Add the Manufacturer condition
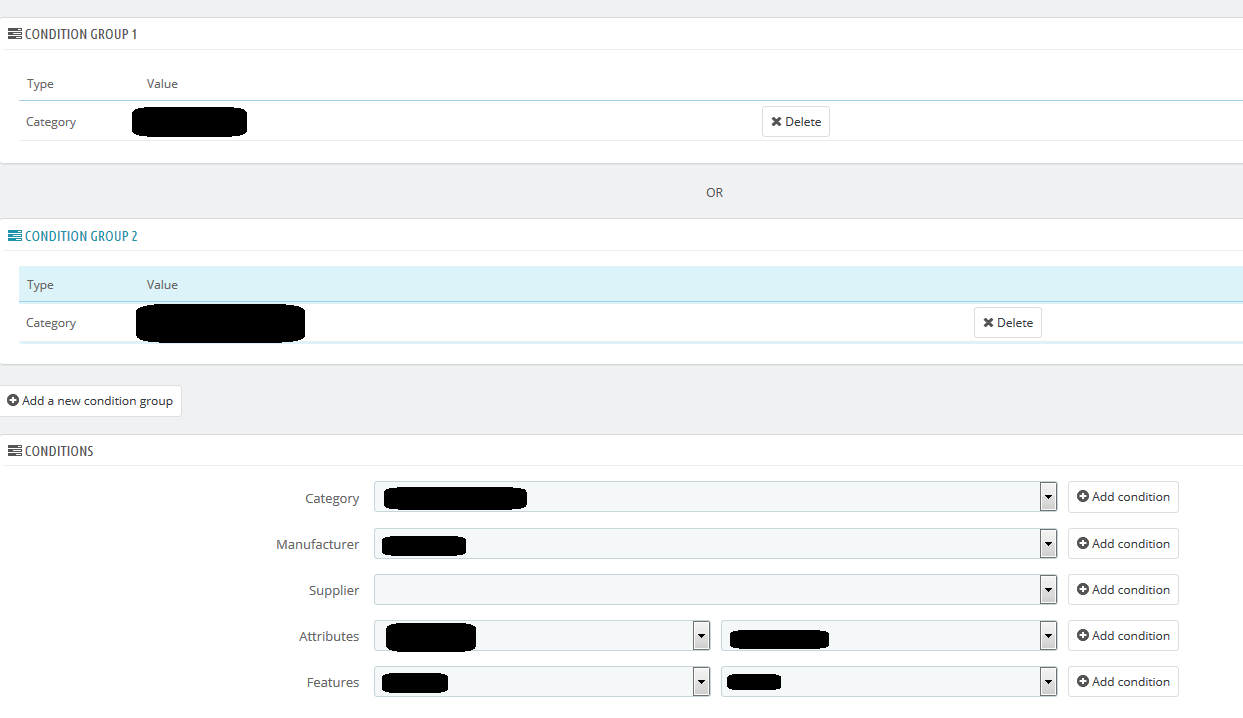This screenshot has height=718, width=1243. [1122, 544]
